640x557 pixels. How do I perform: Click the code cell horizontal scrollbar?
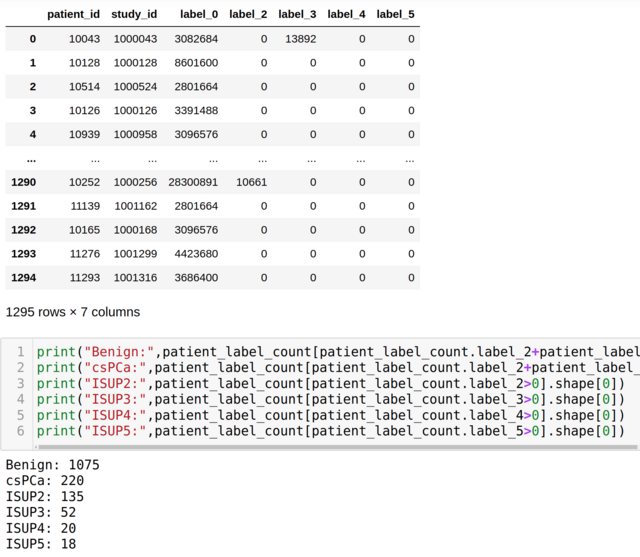click(x=338, y=447)
